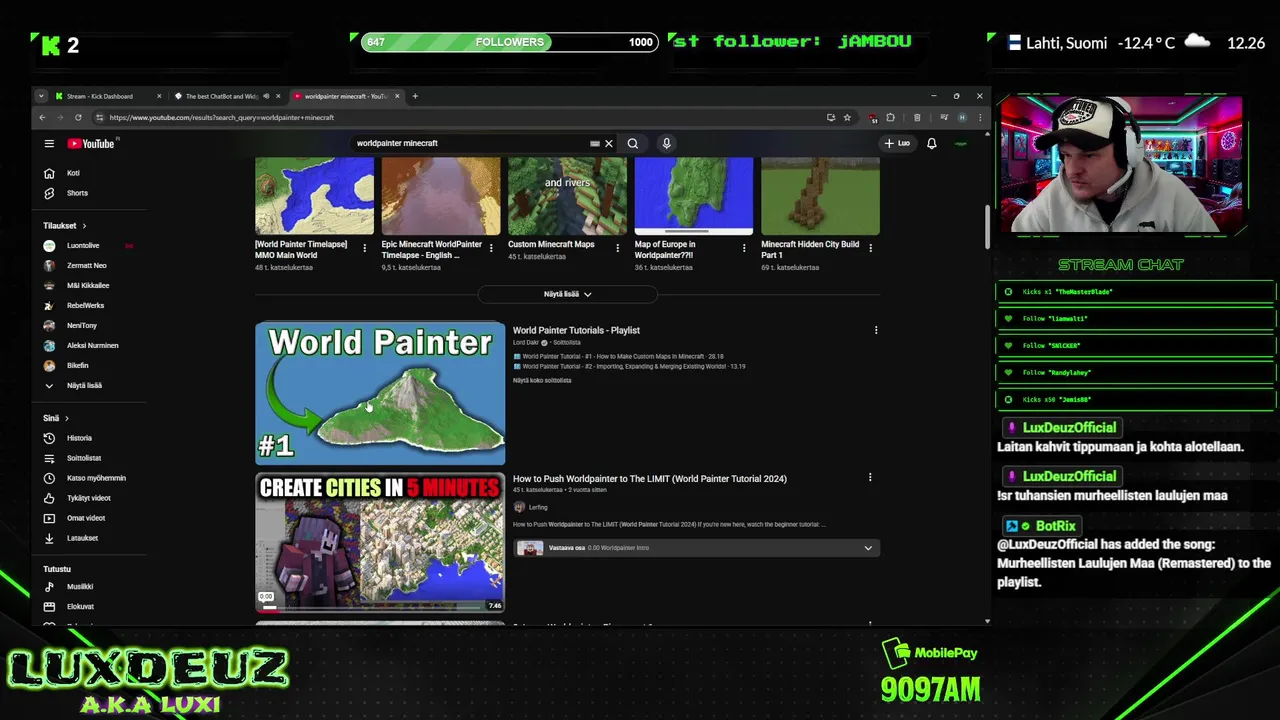1280x720 pixels.
Task: Open options for Minecraft Hidden City Build
Action: (870, 248)
